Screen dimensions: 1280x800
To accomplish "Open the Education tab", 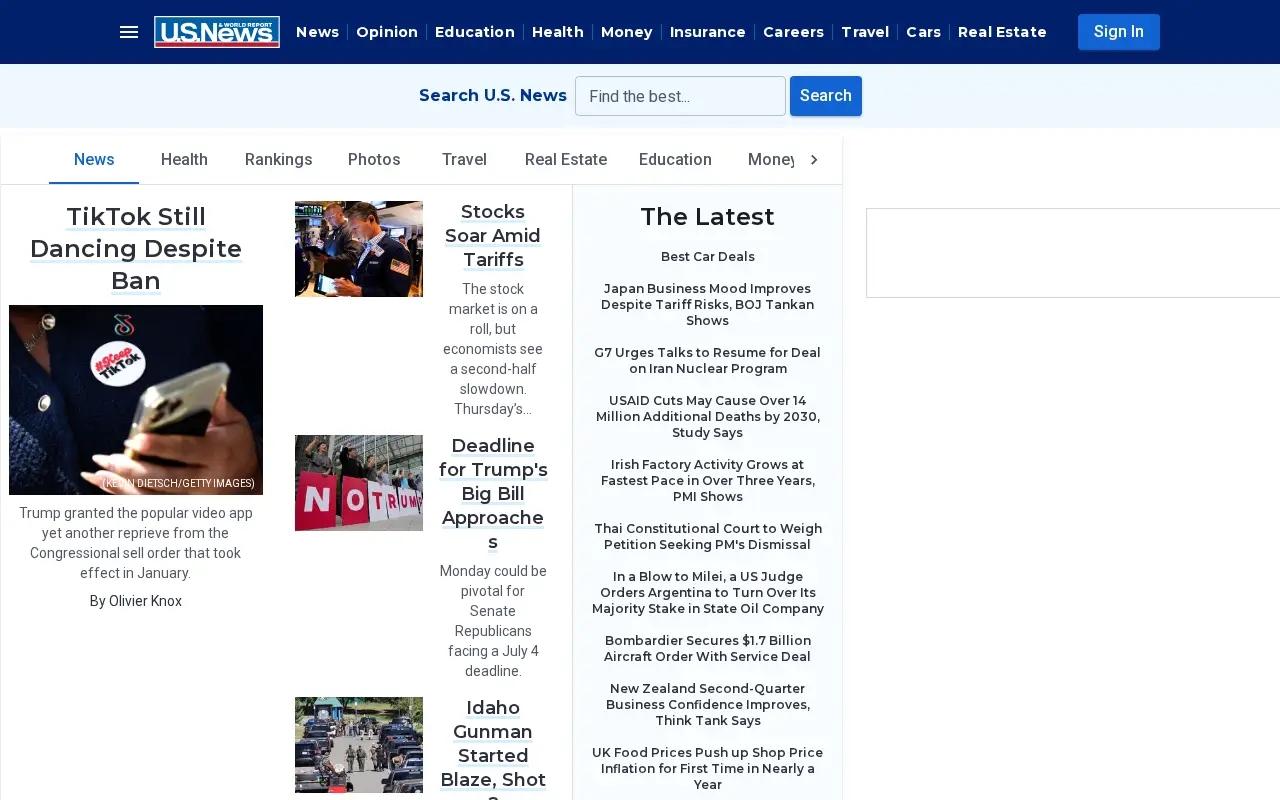I will (x=675, y=160).
